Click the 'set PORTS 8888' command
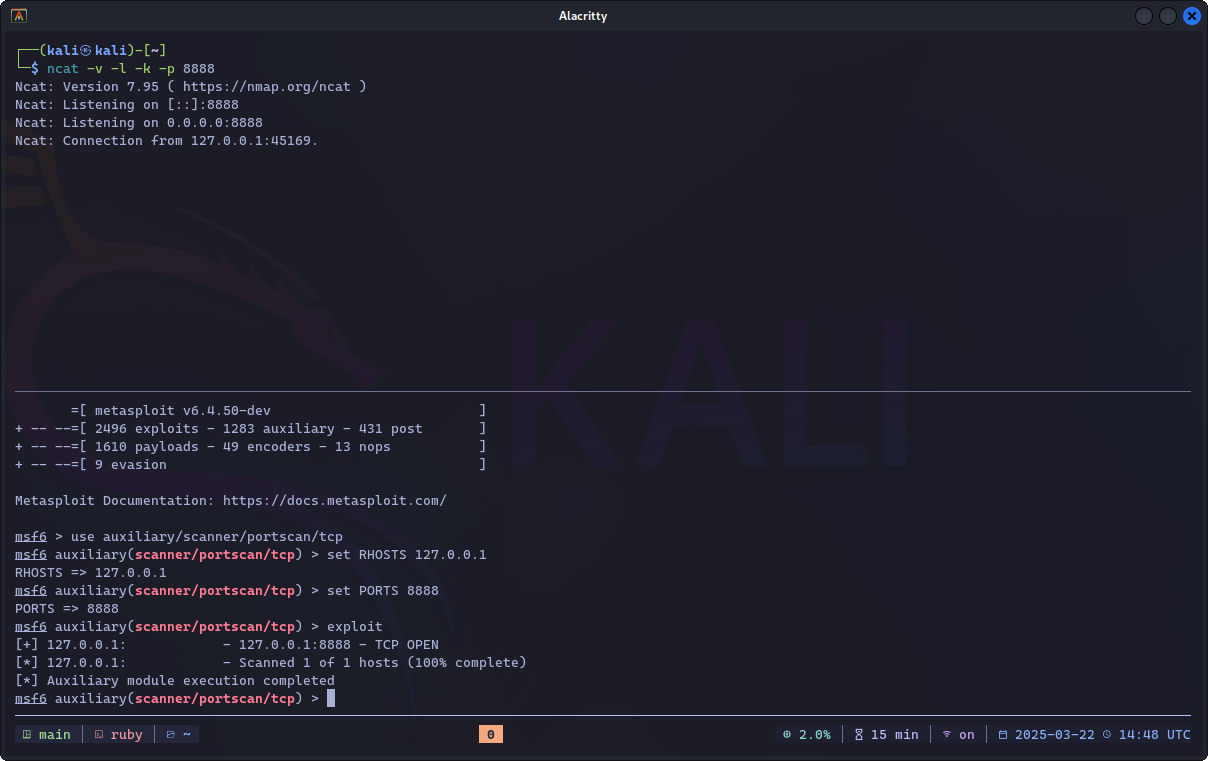1208x761 pixels. (383, 590)
